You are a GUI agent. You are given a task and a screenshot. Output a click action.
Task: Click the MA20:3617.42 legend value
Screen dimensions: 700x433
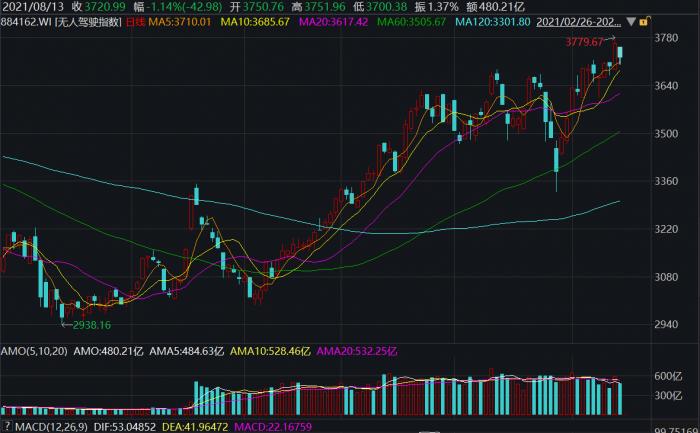click(x=333, y=21)
